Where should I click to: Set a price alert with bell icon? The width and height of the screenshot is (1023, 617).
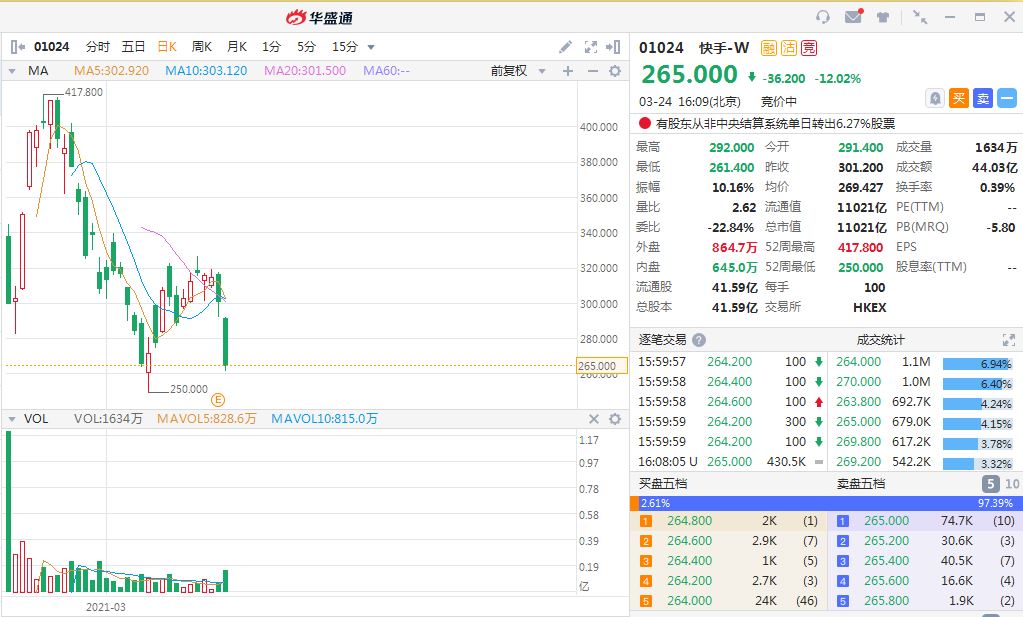point(935,98)
